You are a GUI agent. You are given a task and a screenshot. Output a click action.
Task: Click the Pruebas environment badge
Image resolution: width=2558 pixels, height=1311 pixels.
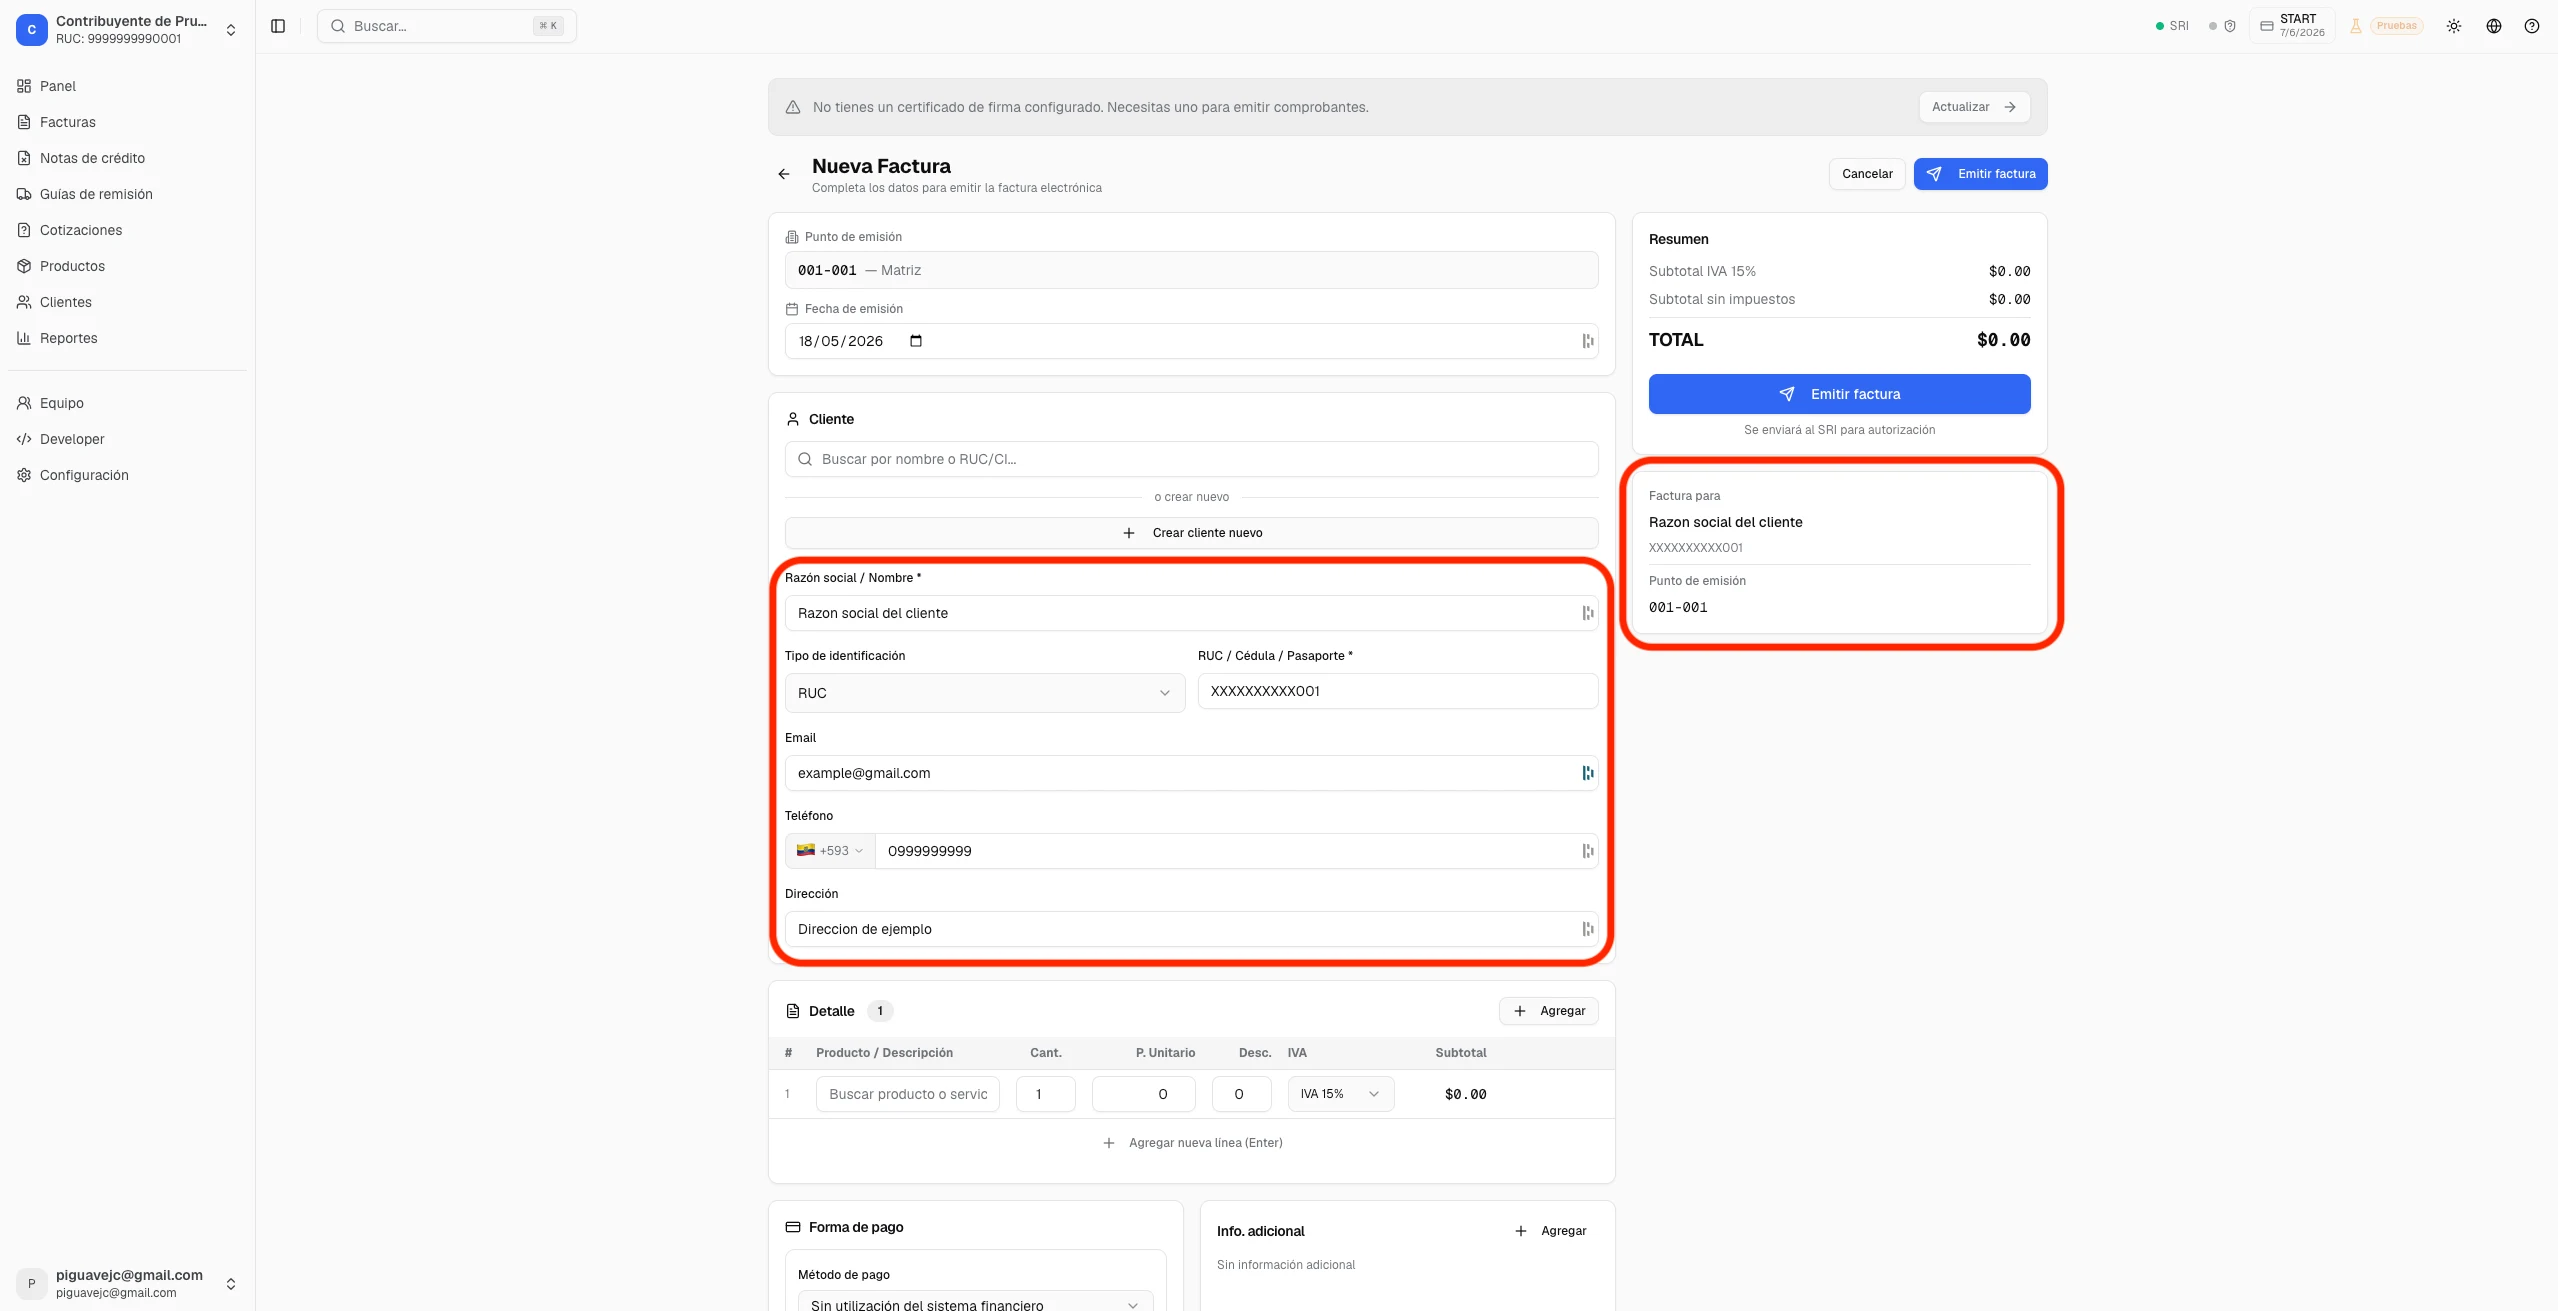pos(2396,26)
